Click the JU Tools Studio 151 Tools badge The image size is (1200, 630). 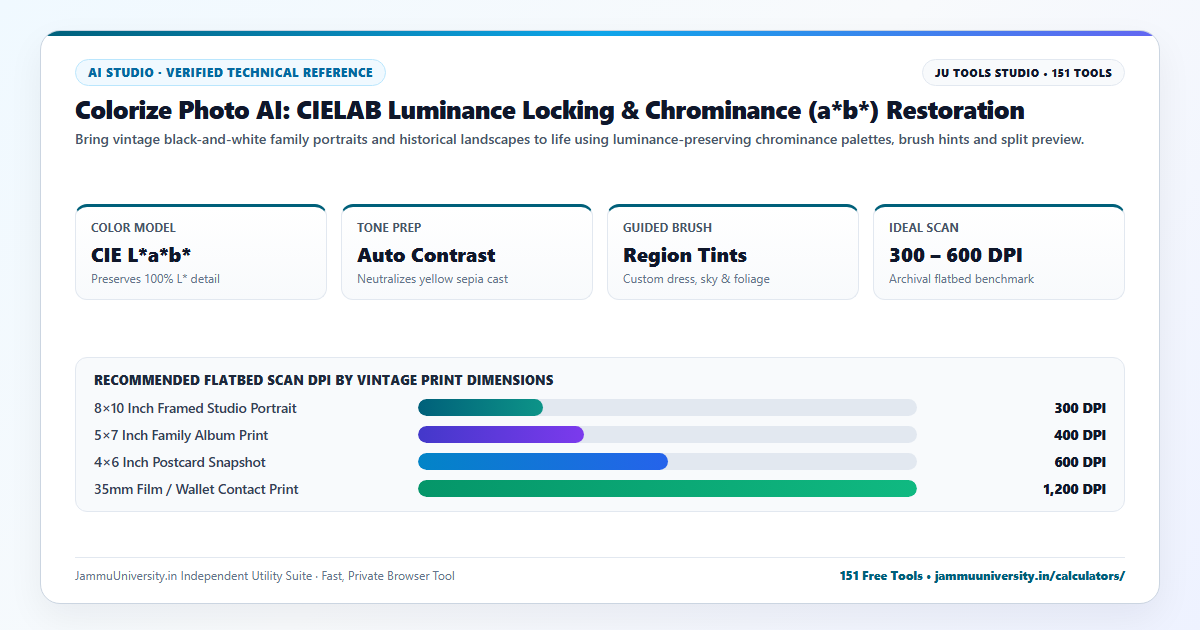coord(1023,72)
